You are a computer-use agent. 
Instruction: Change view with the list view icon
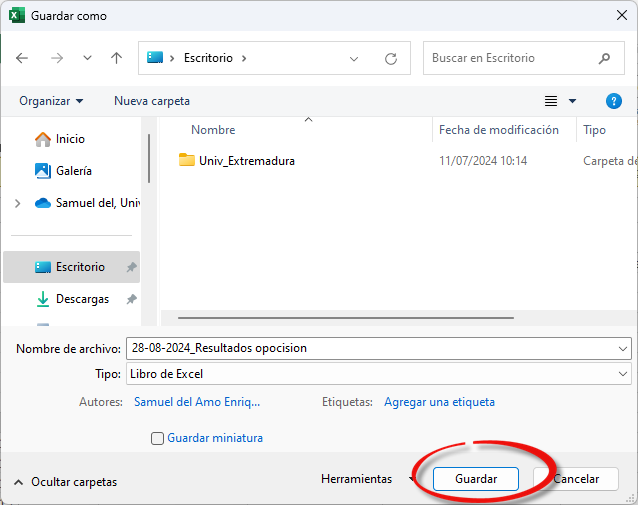coord(551,101)
